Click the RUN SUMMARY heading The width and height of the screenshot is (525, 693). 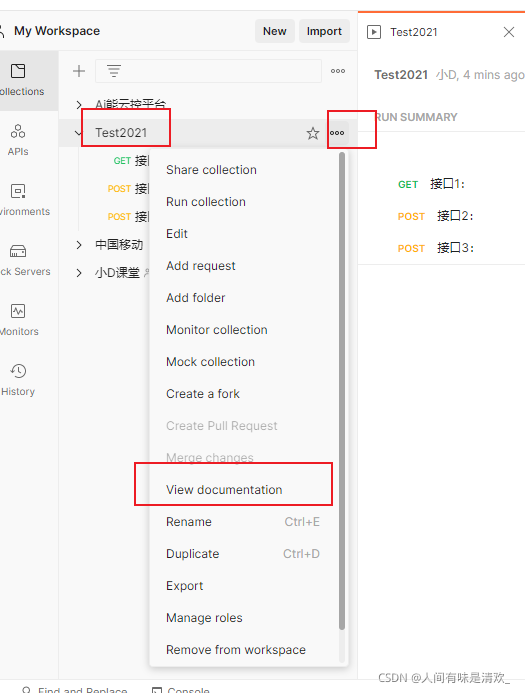click(416, 117)
